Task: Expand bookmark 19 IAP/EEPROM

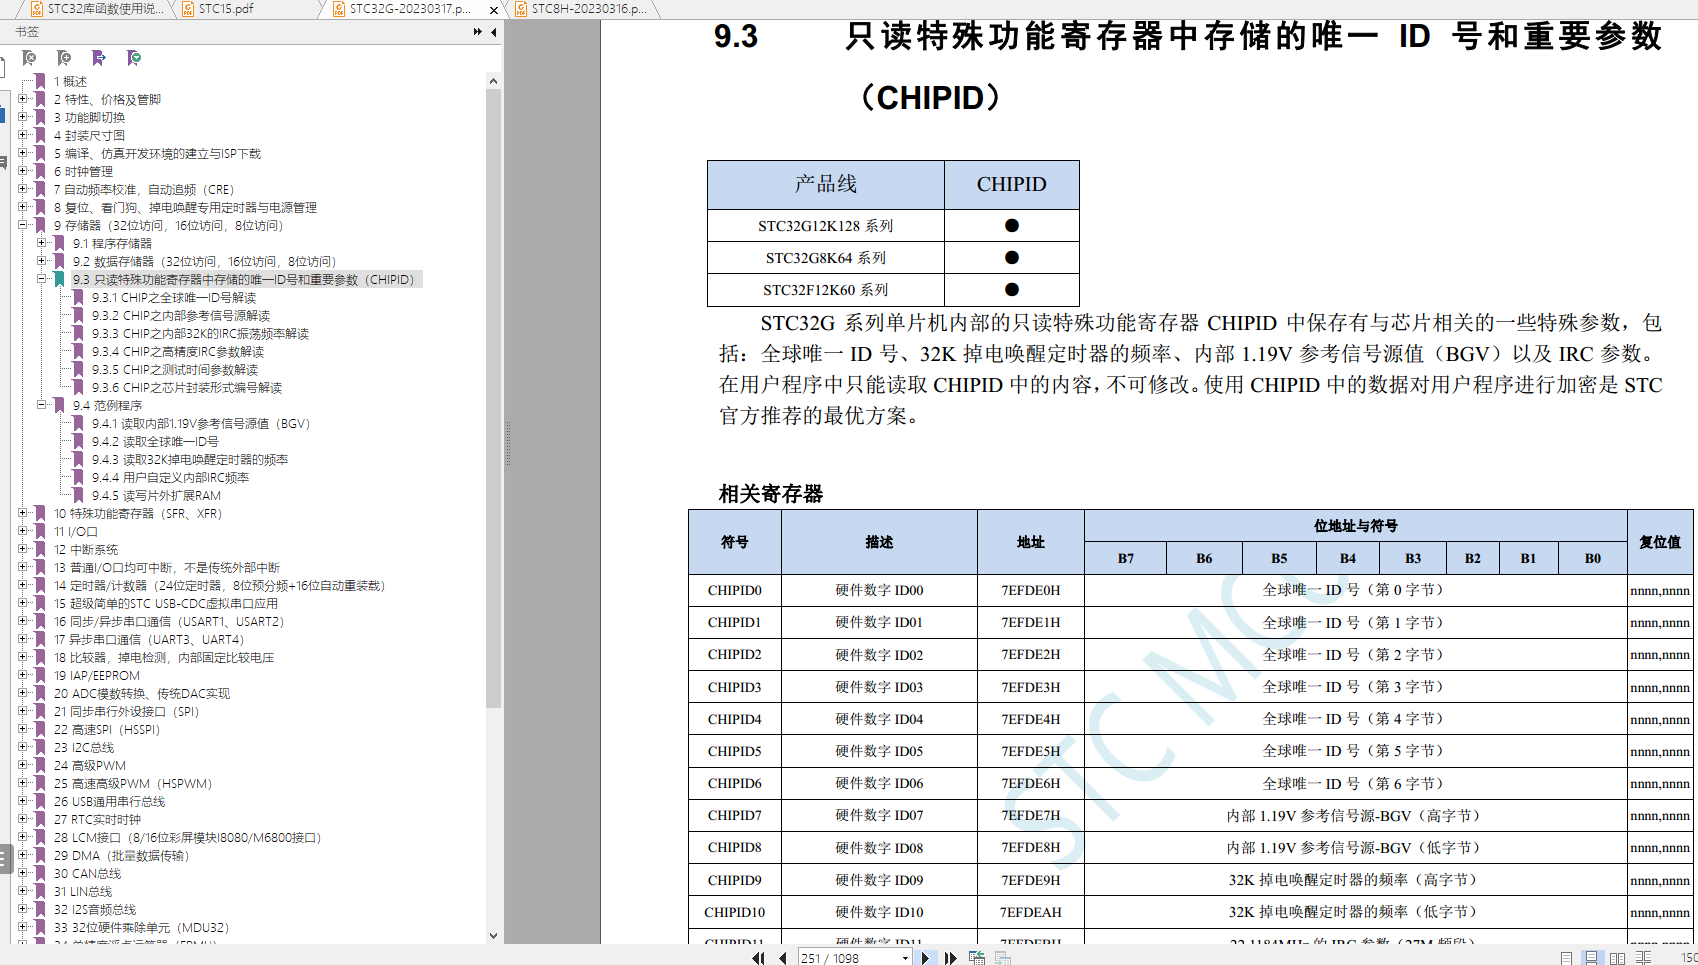Action: [x=22, y=675]
